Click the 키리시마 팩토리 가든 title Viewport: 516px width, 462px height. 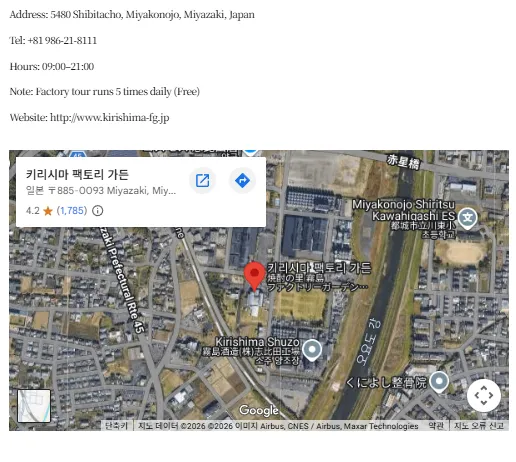(77, 174)
